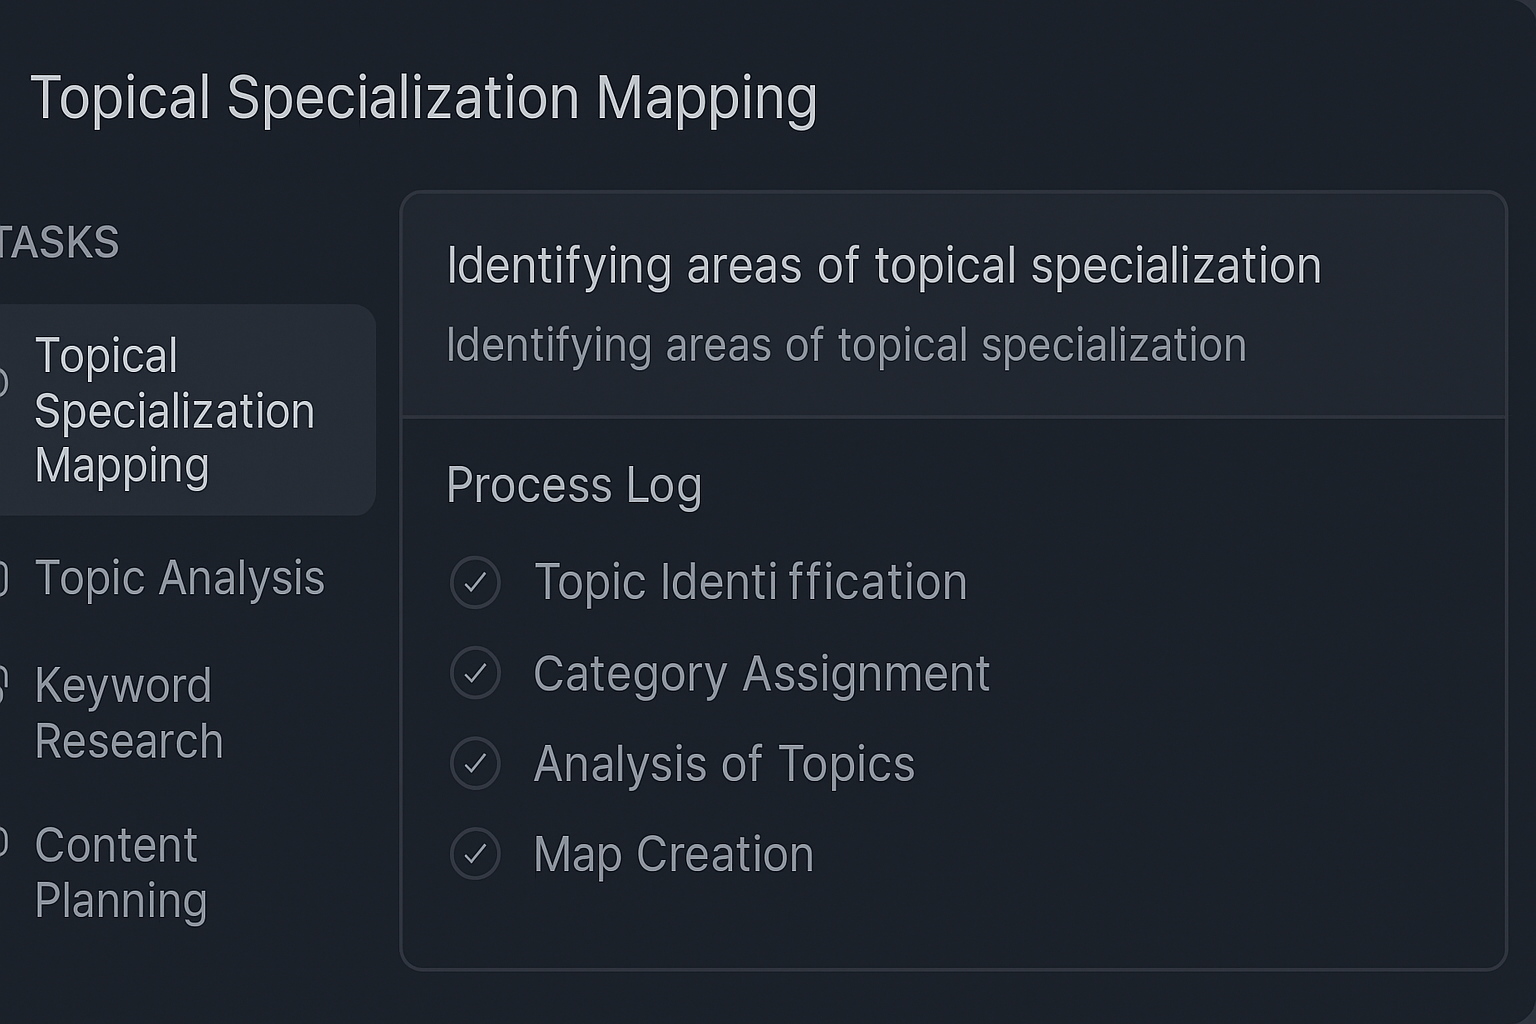Open the Analysis of Topics step
The image size is (1536, 1024).
point(724,764)
